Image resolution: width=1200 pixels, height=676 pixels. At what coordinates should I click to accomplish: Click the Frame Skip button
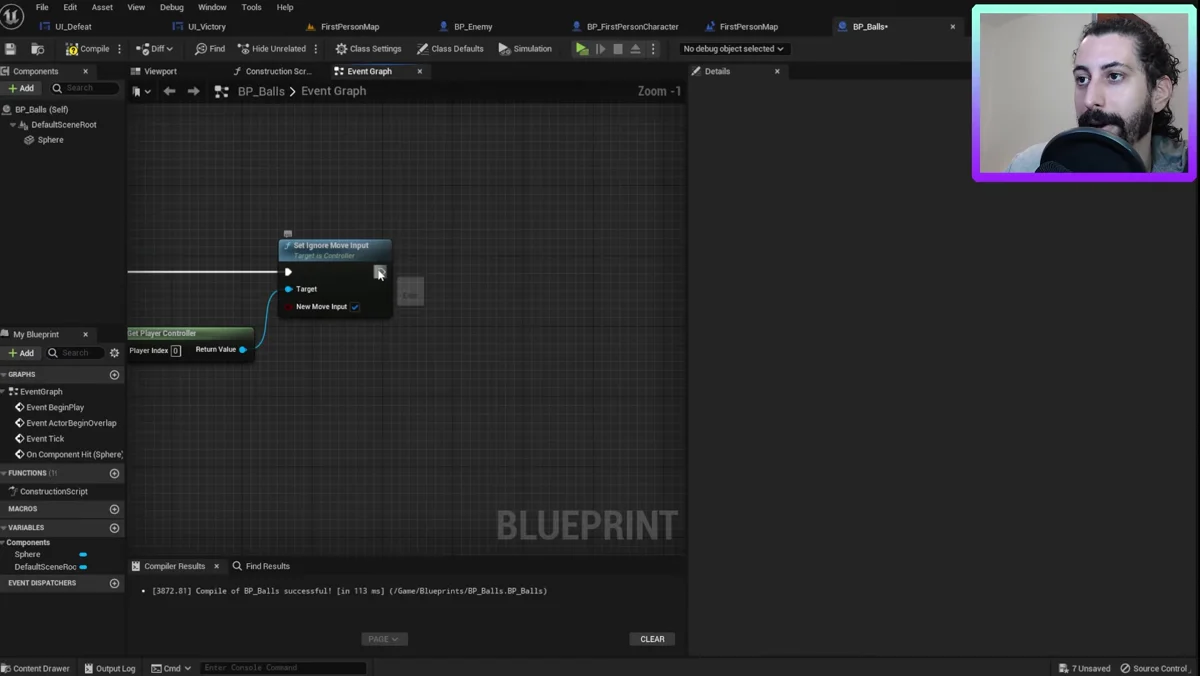click(x=601, y=49)
